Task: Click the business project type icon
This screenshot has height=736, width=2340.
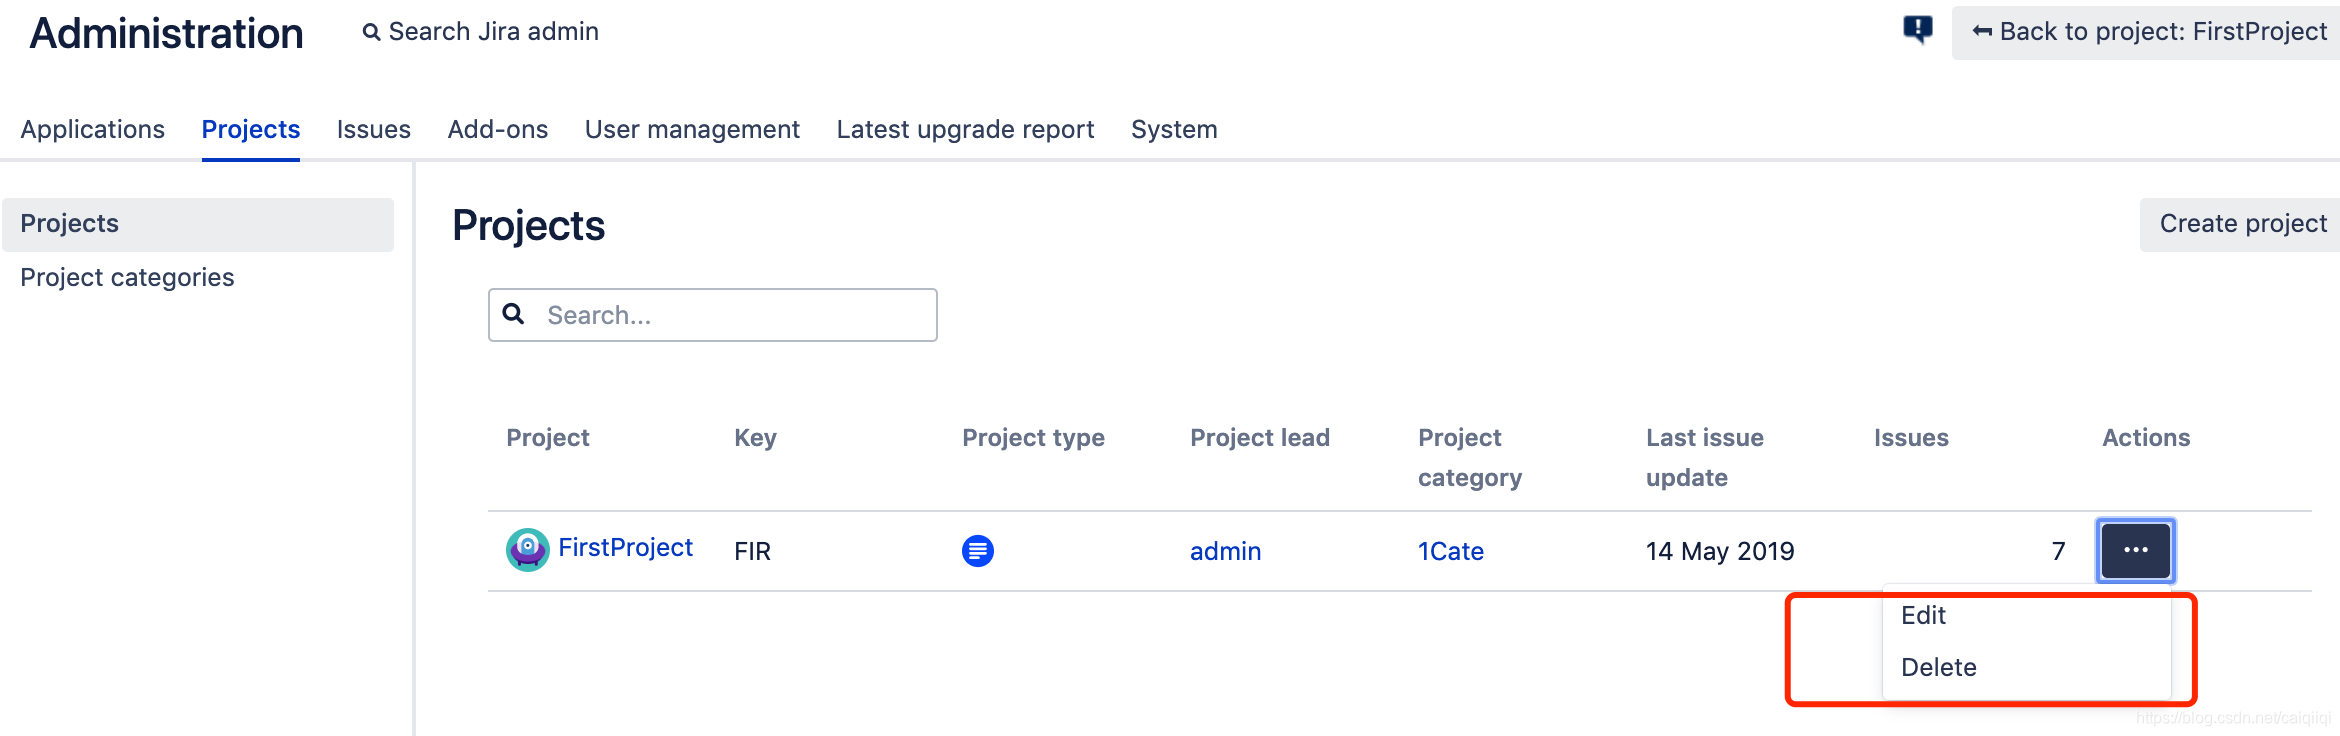Action: point(977,550)
